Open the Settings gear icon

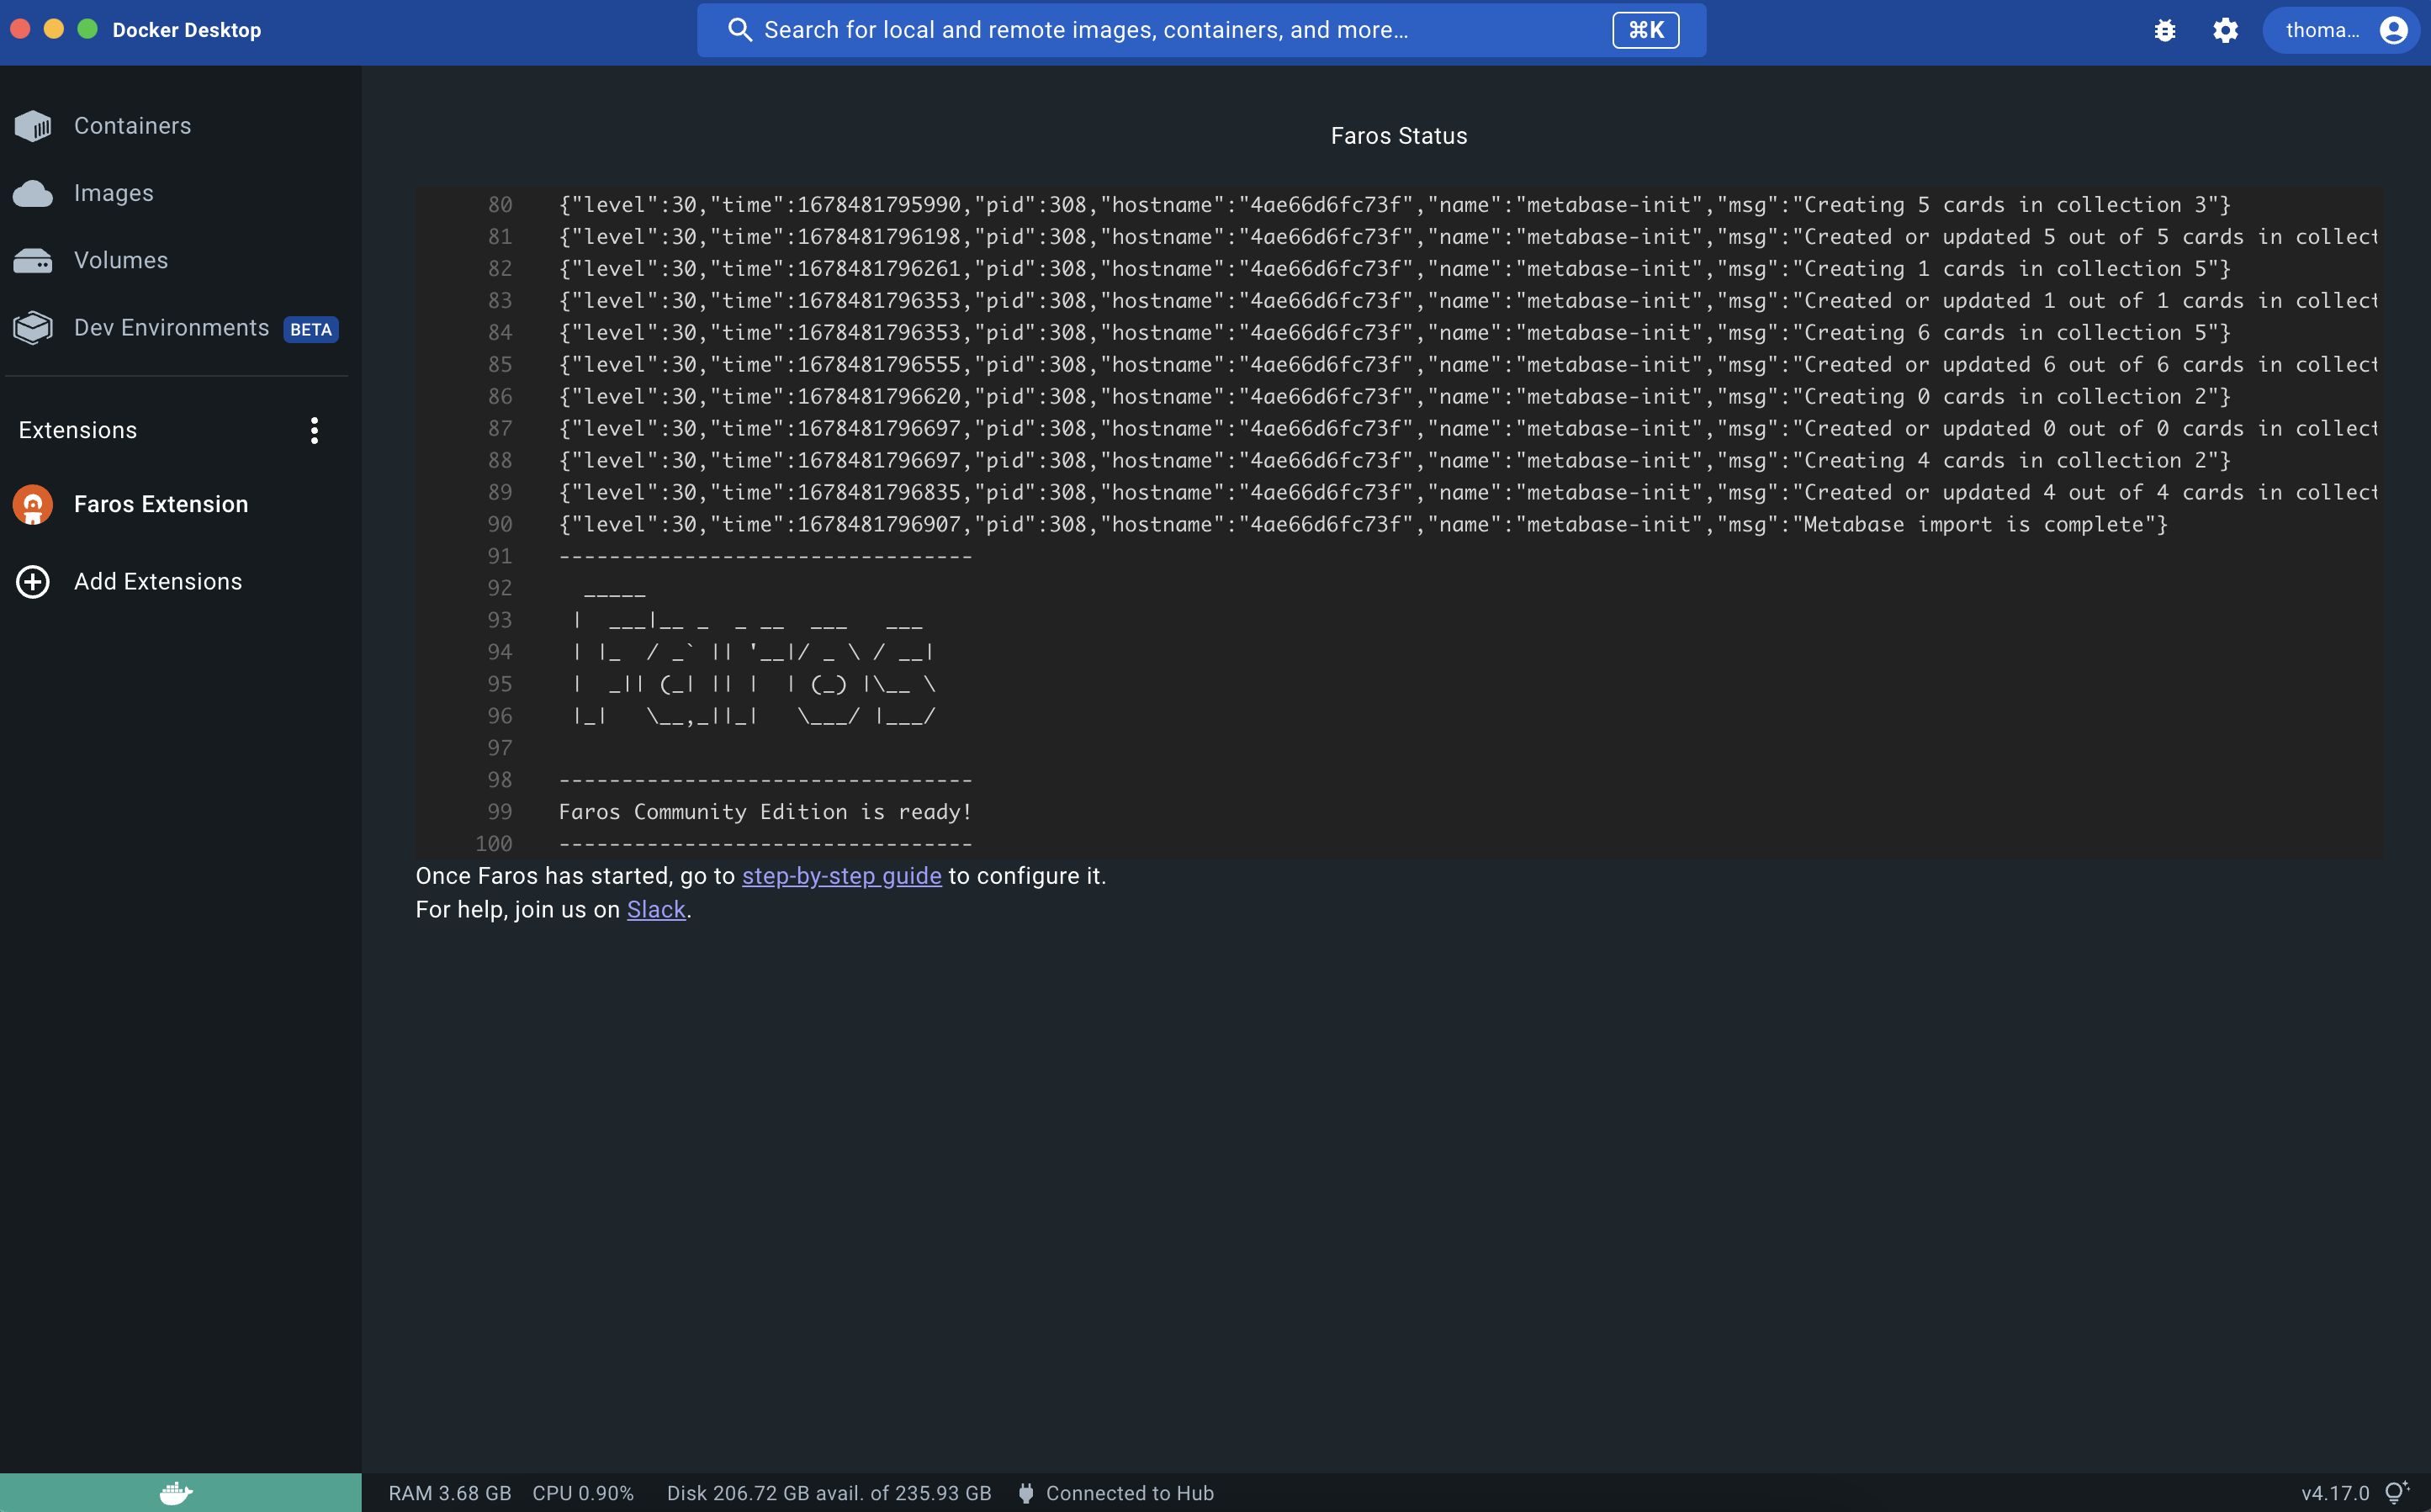(2225, 30)
